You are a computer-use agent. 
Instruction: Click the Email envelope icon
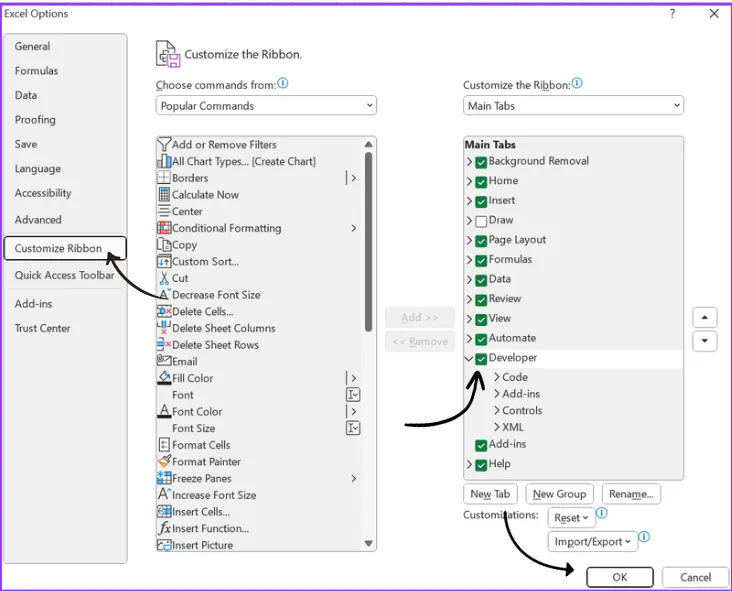click(x=164, y=360)
